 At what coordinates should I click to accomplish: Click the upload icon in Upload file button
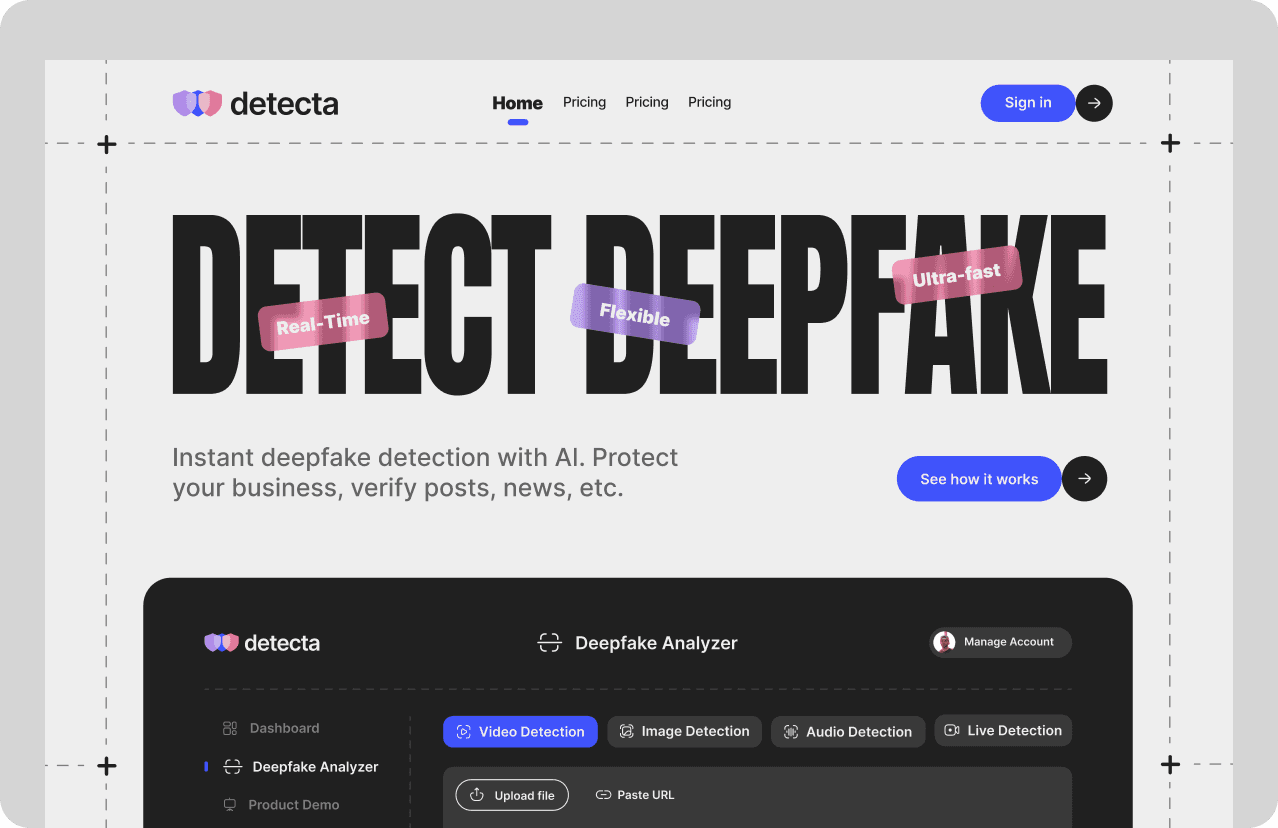click(477, 795)
